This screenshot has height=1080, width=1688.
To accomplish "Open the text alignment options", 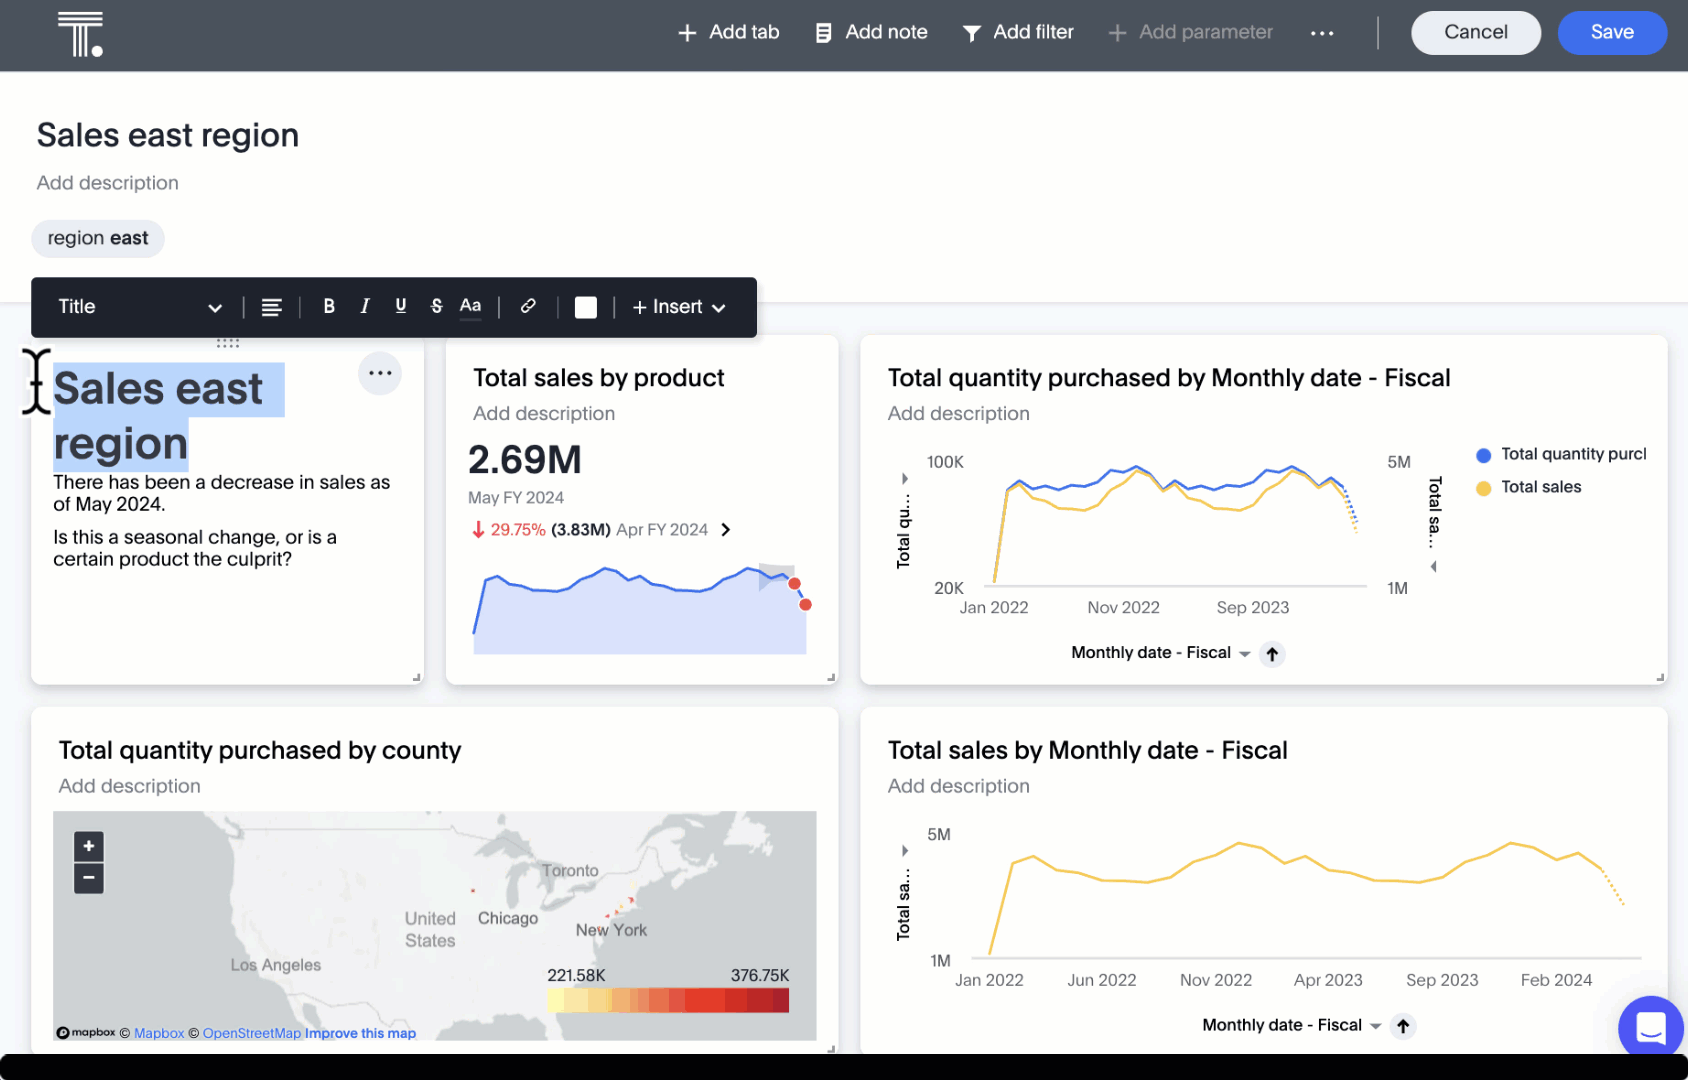I will click(x=272, y=307).
